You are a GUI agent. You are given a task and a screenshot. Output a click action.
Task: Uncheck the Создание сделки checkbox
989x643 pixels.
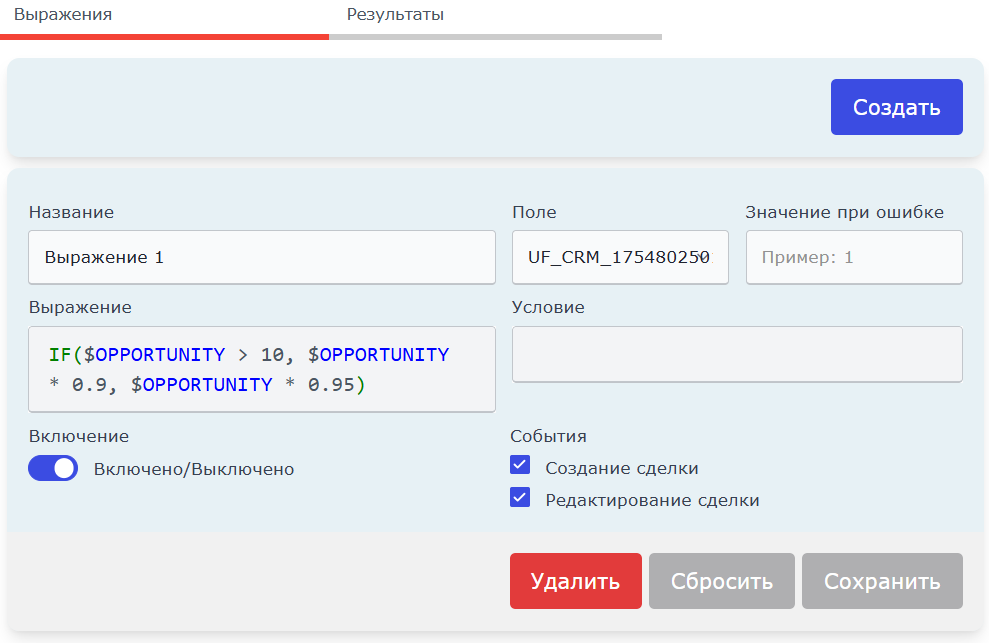point(520,465)
